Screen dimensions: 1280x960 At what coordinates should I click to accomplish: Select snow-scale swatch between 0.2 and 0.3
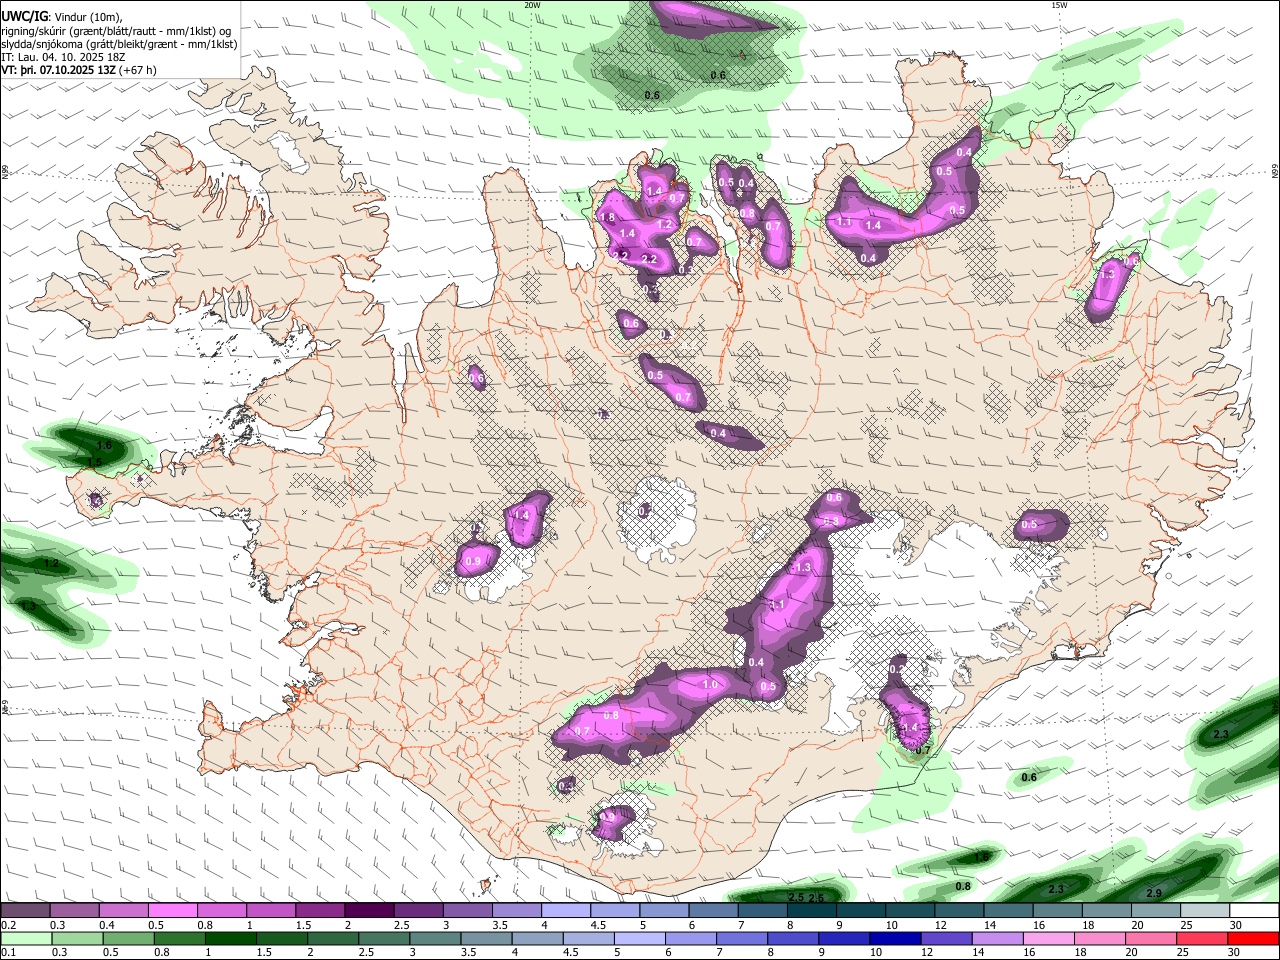25,911
